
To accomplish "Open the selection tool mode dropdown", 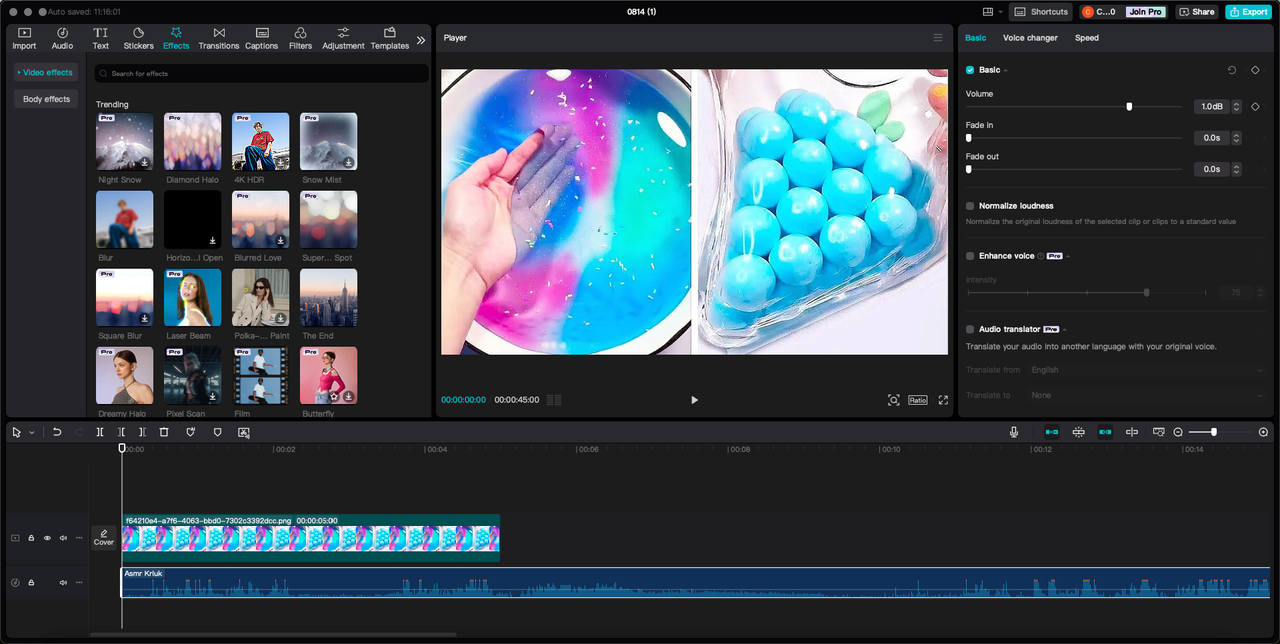I will [31, 433].
